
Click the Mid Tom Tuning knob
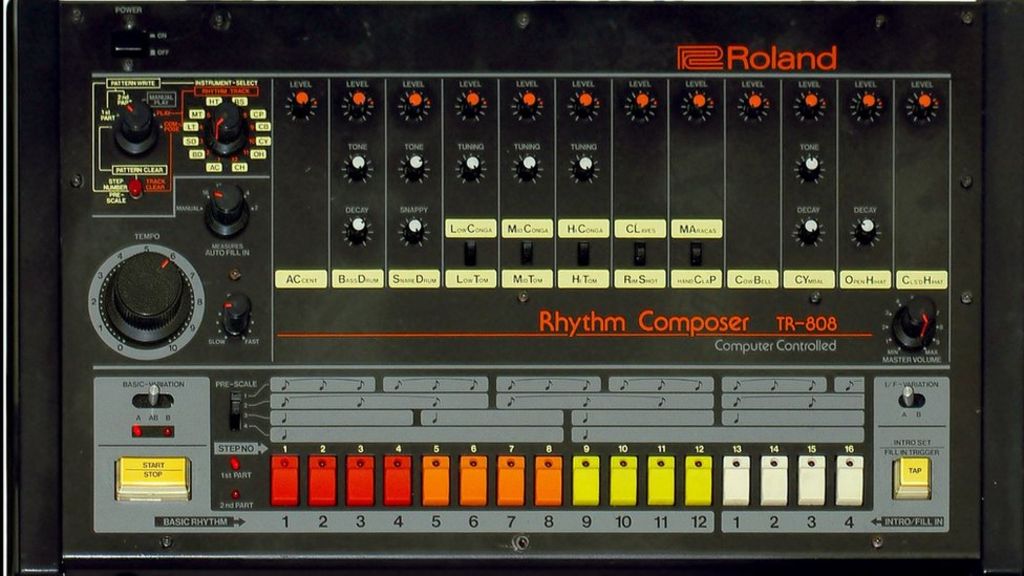[x=527, y=167]
